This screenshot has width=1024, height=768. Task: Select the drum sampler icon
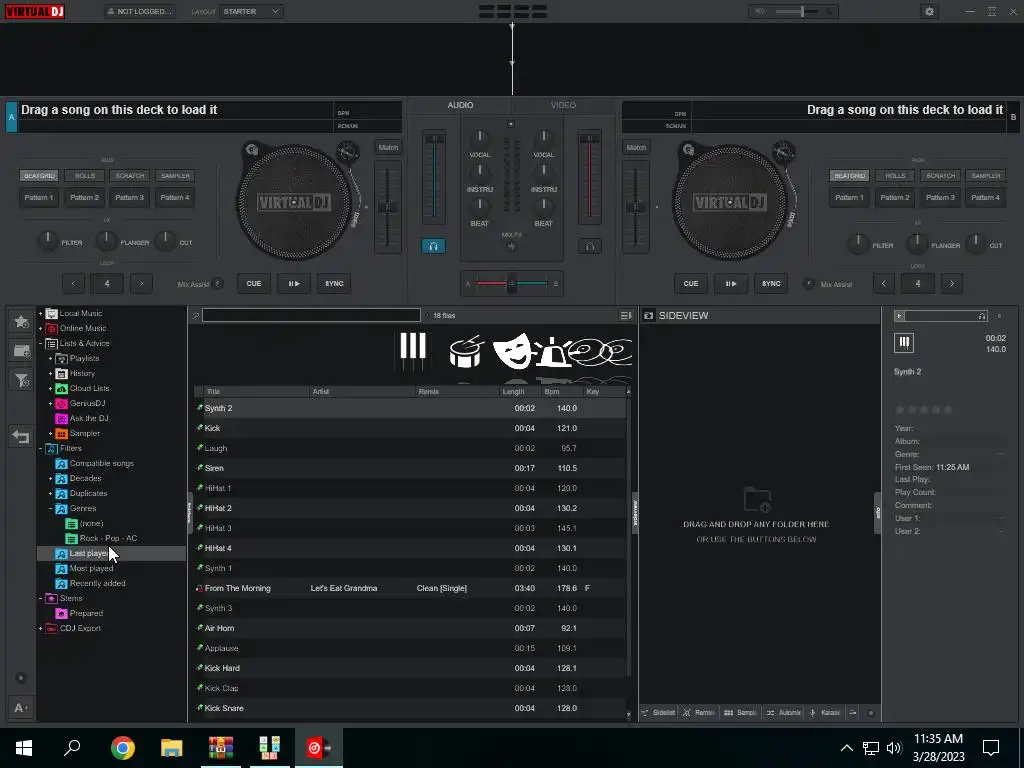click(466, 351)
